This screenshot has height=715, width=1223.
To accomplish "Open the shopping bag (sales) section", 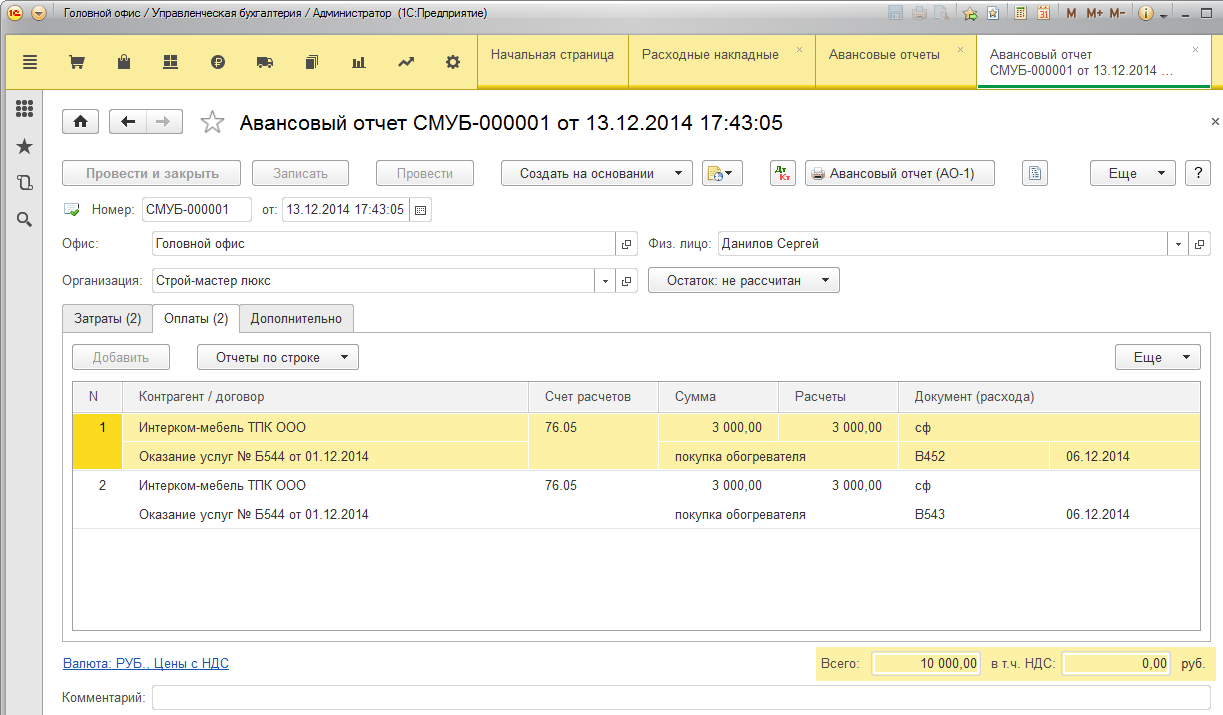I will coord(124,62).
